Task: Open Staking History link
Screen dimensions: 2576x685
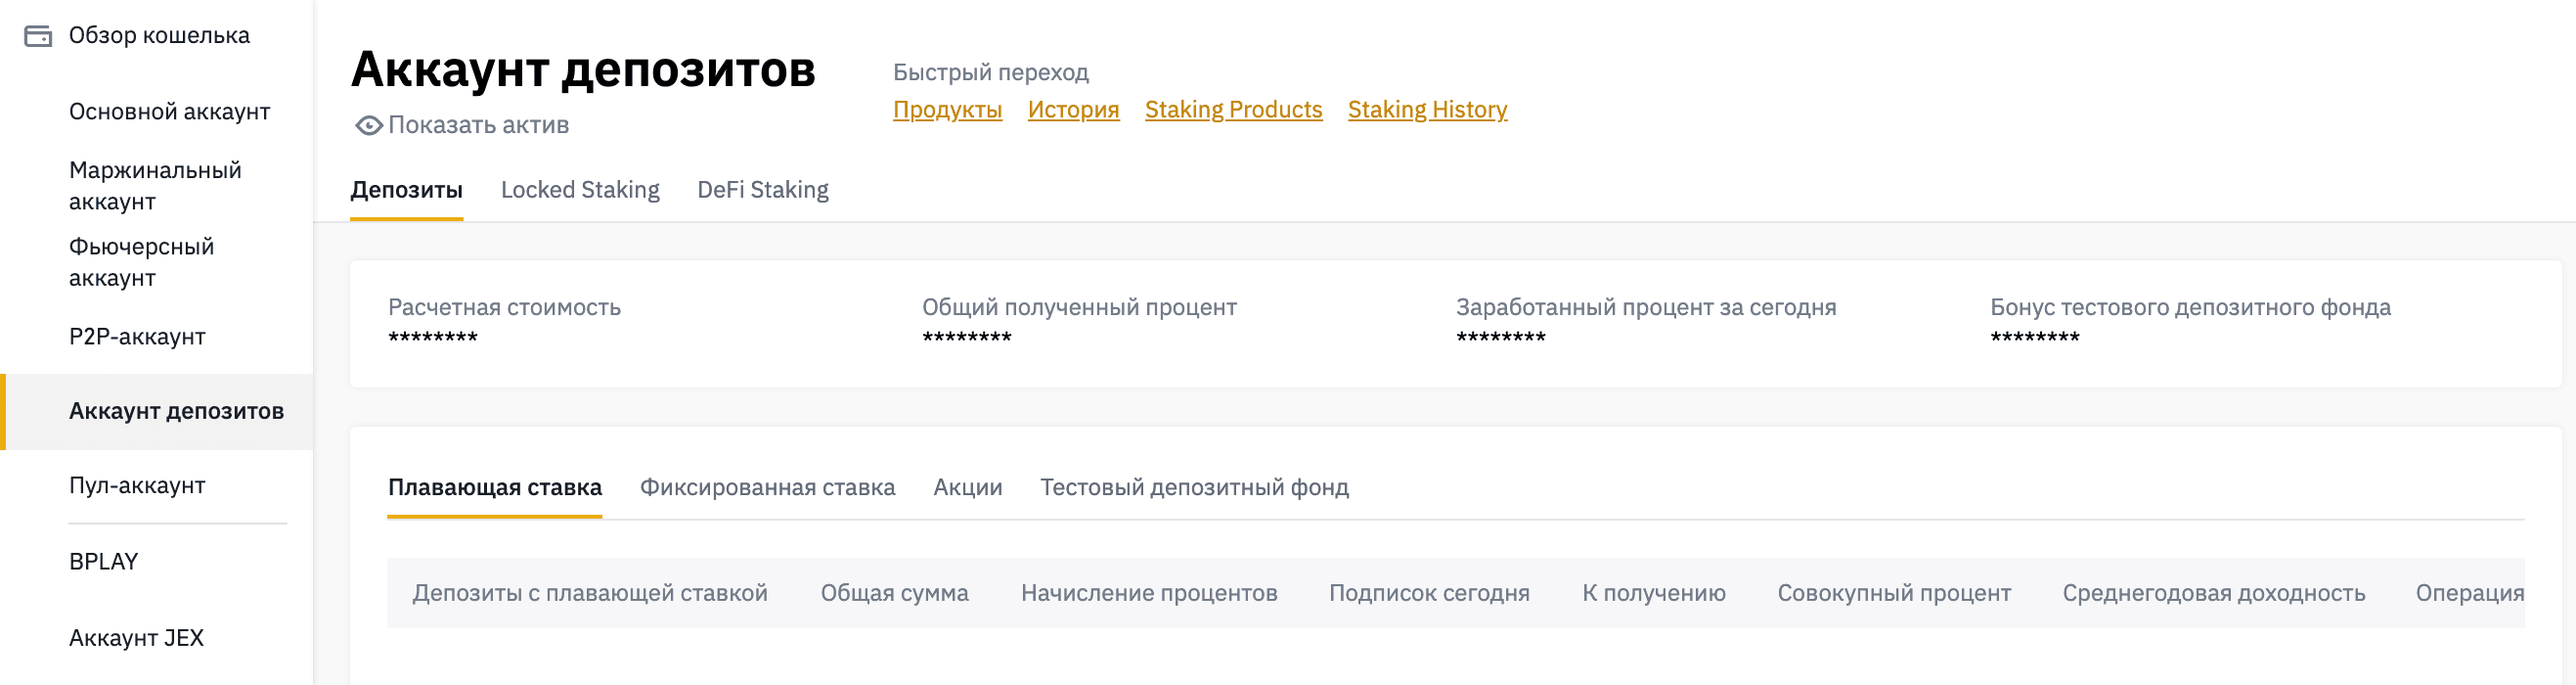Action: coord(1427,110)
